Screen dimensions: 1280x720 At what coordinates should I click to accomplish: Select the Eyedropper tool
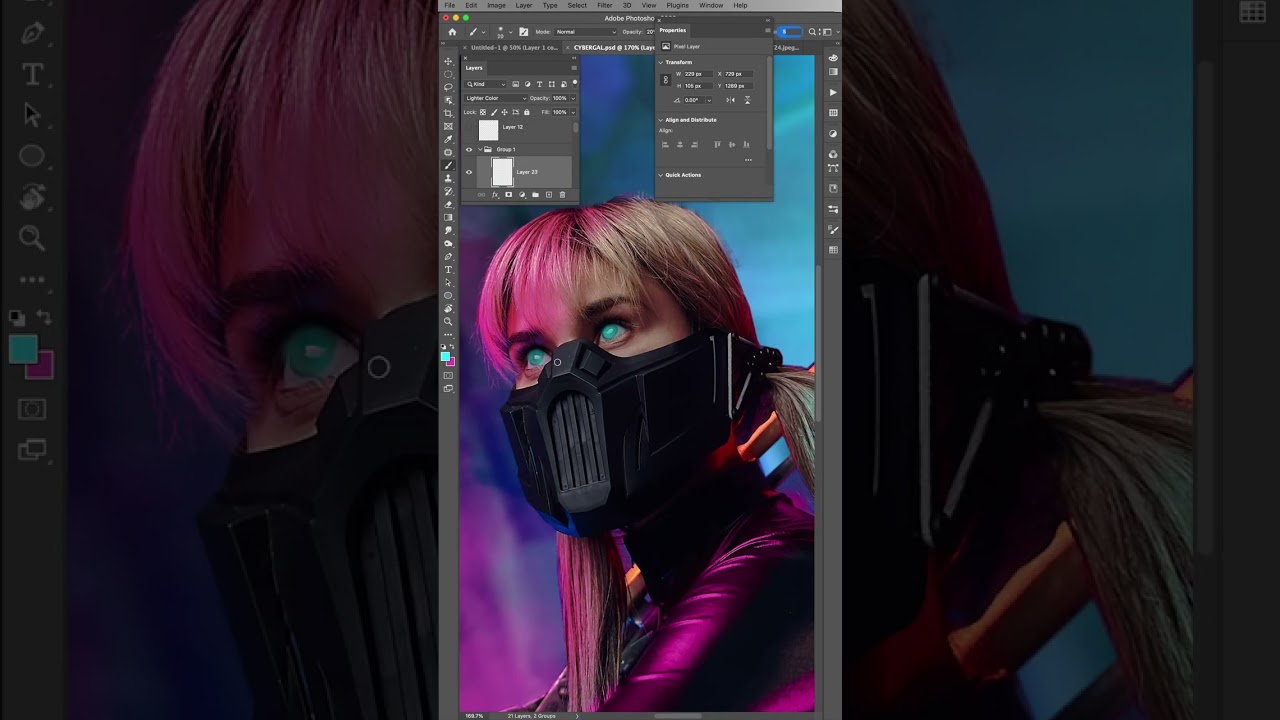[x=448, y=139]
